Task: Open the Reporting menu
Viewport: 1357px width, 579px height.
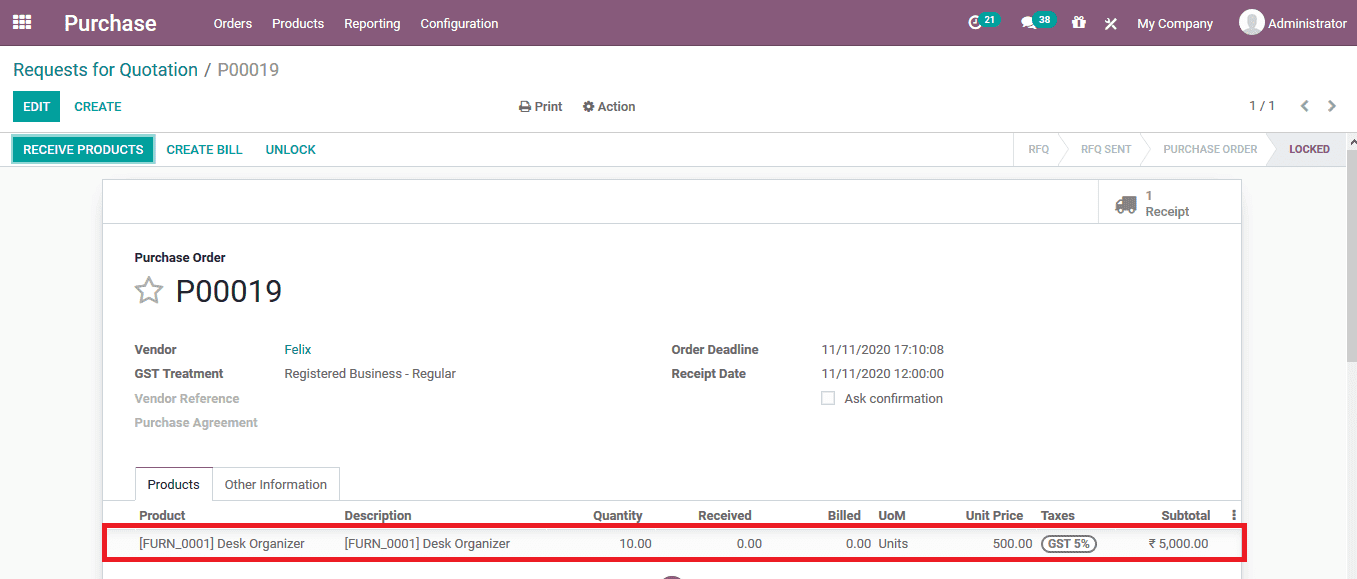Action: pyautogui.click(x=372, y=23)
